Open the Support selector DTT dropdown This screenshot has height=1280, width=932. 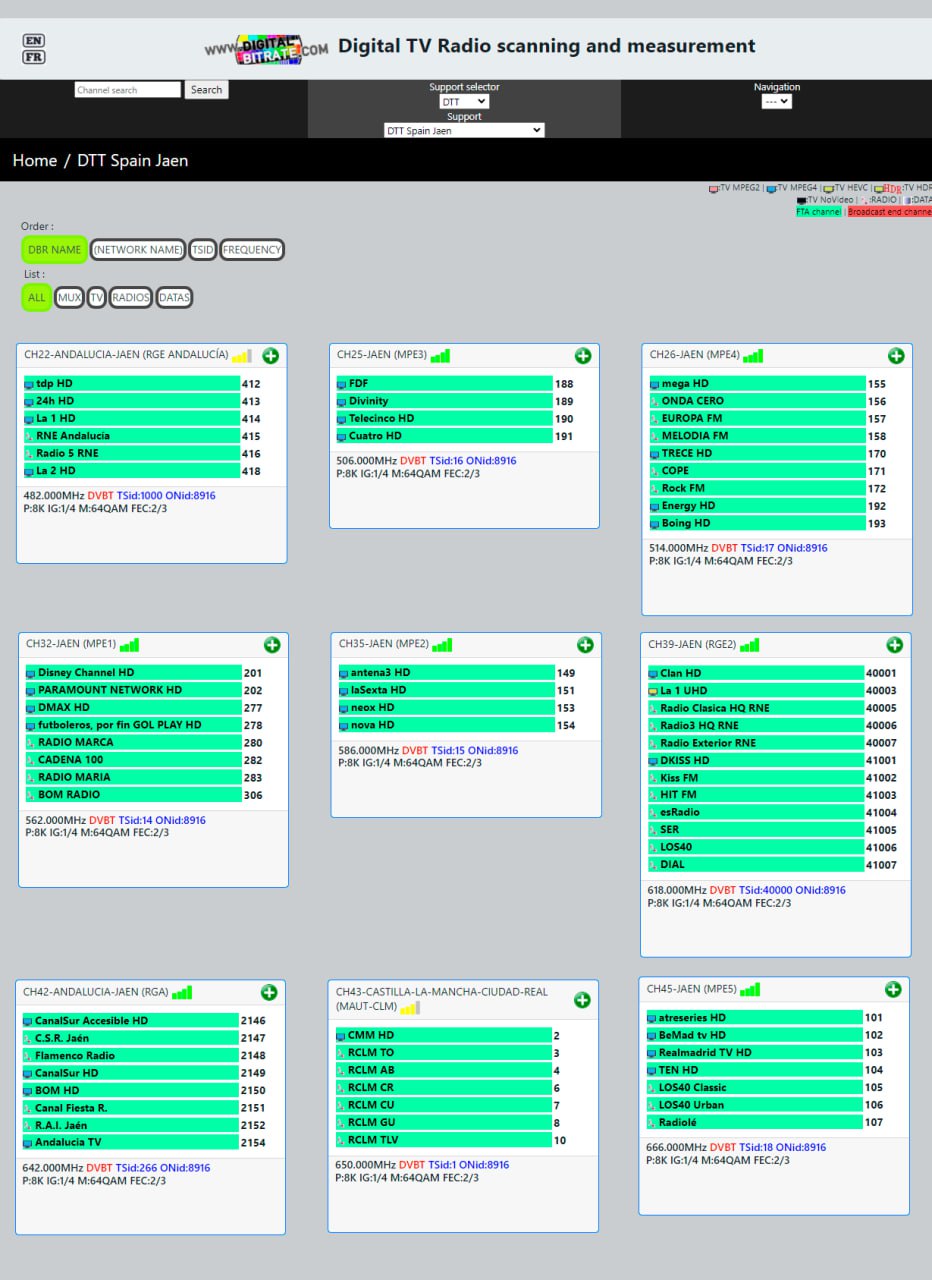coord(464,102)
